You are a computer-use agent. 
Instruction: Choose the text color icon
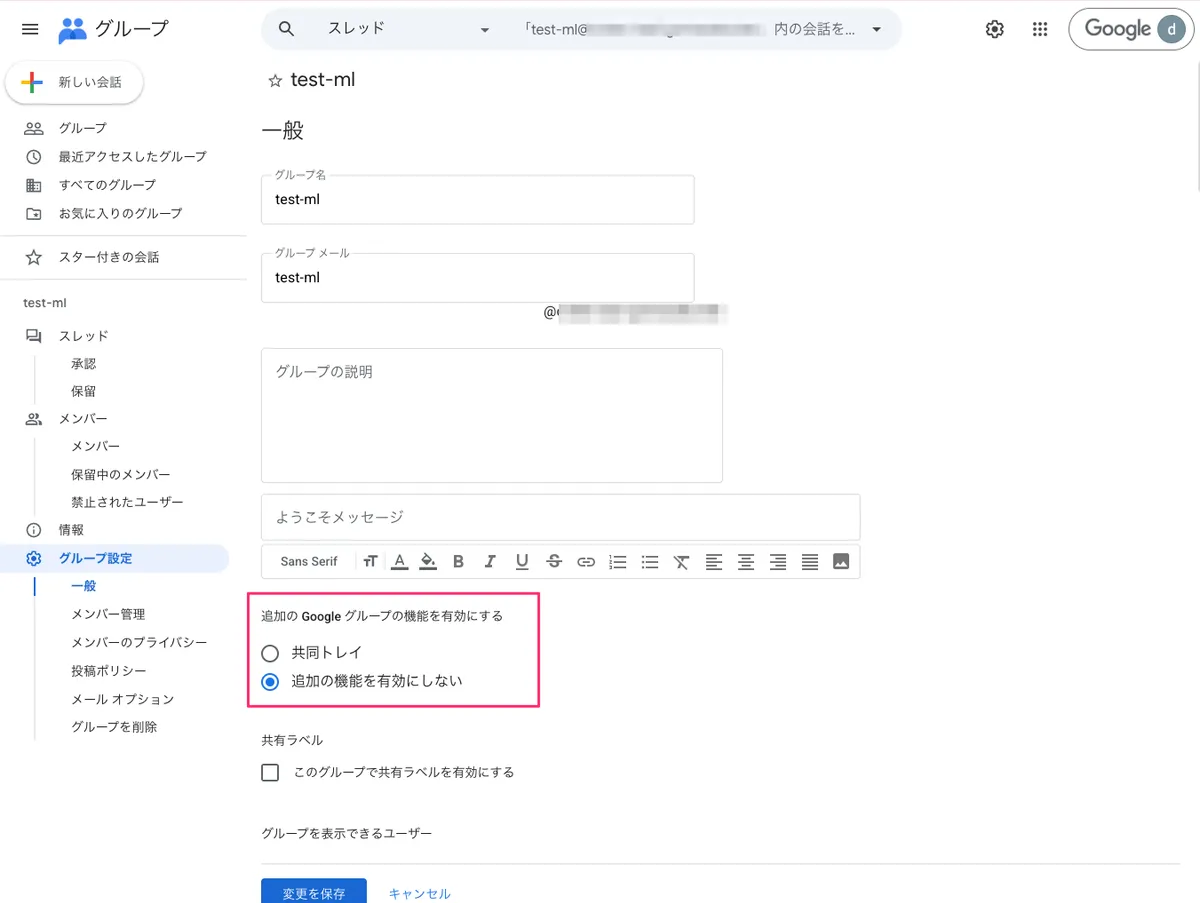[399, 562]
